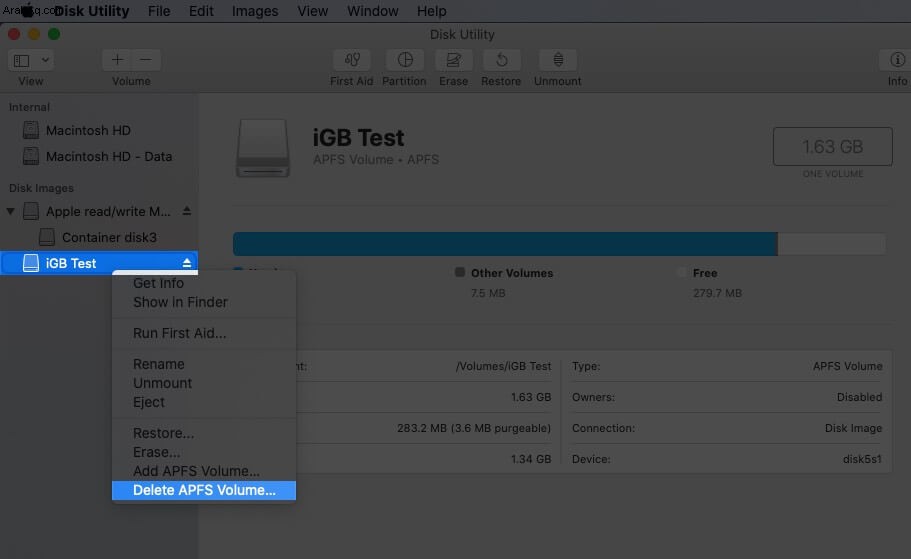911x559 pixels.
Task: Click the APFS Volume type value
Action: (847, 366)
